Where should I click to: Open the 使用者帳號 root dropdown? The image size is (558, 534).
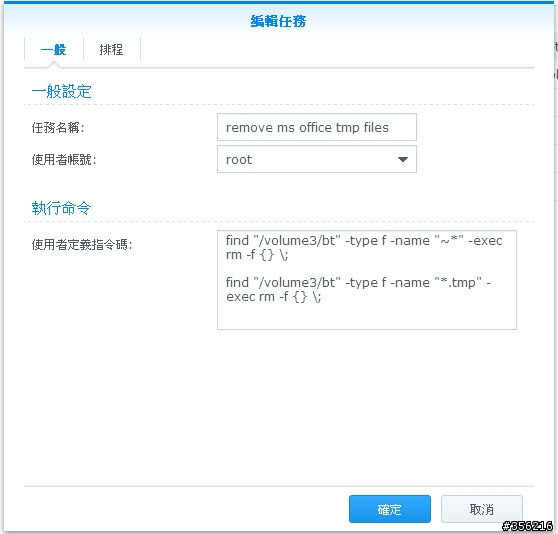pyautogui.click(x=317, y=159)
